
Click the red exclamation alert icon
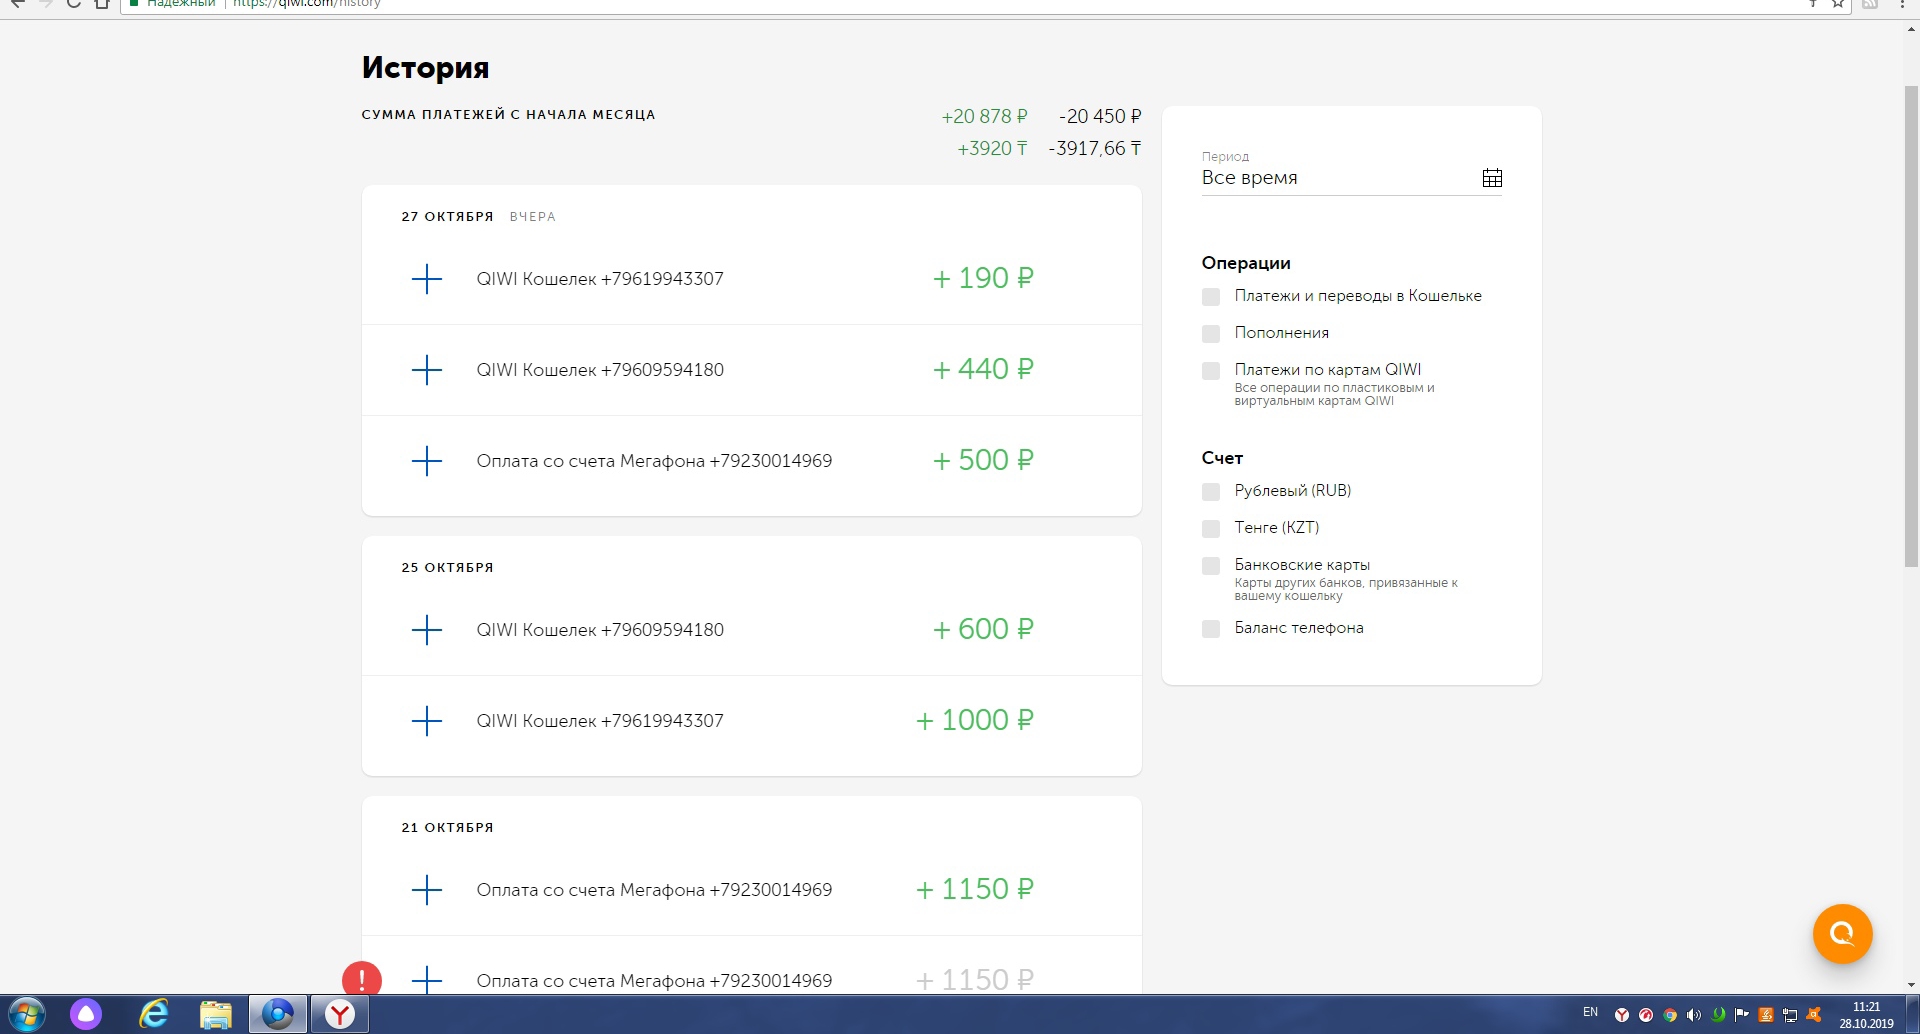point(362,978)
